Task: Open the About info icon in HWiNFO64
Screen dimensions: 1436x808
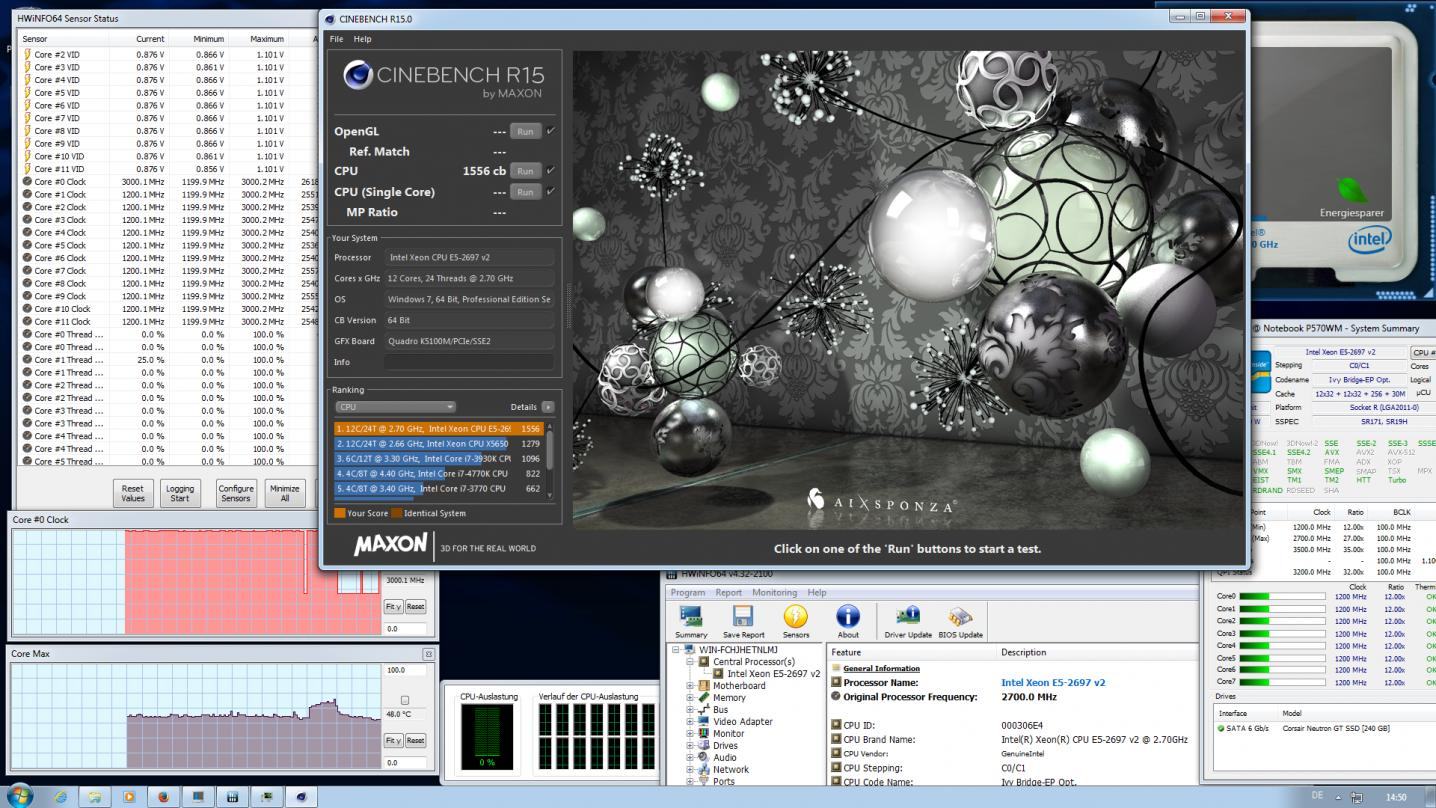Action: tap(848, 617)
